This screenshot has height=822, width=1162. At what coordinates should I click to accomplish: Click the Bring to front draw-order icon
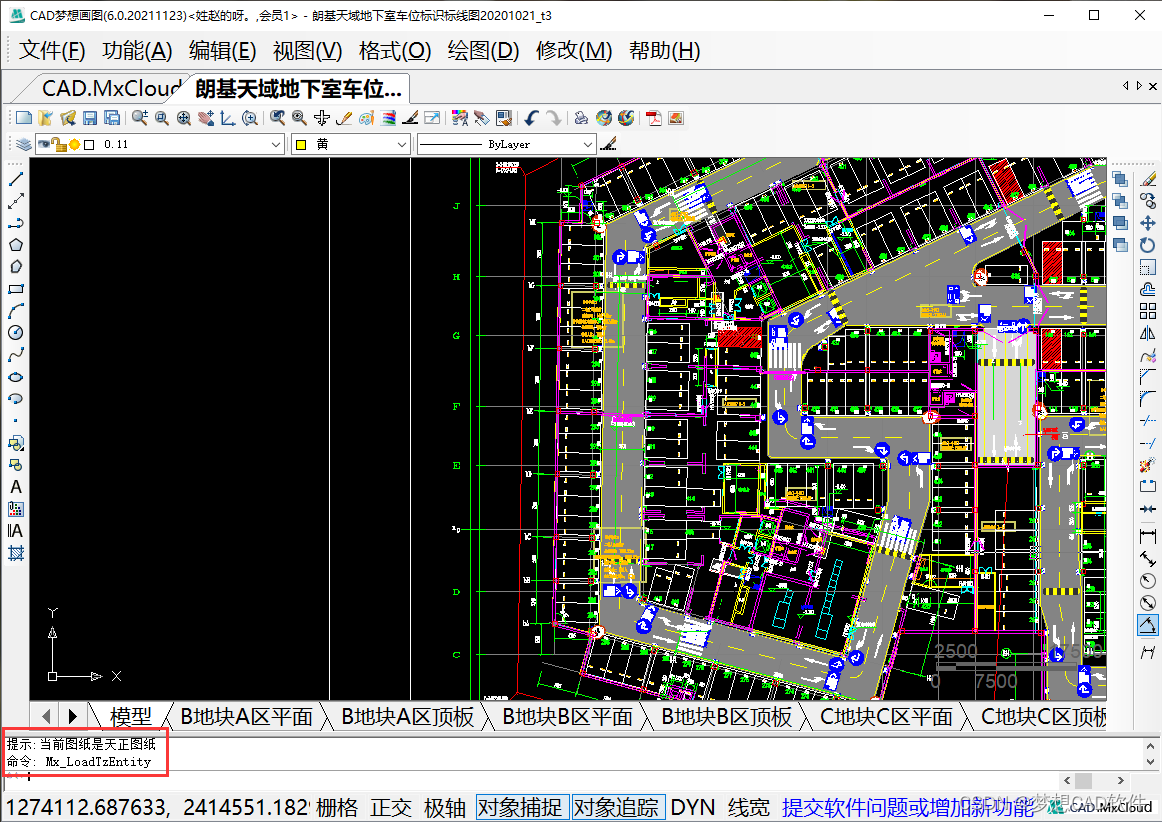pos(1120,179)
